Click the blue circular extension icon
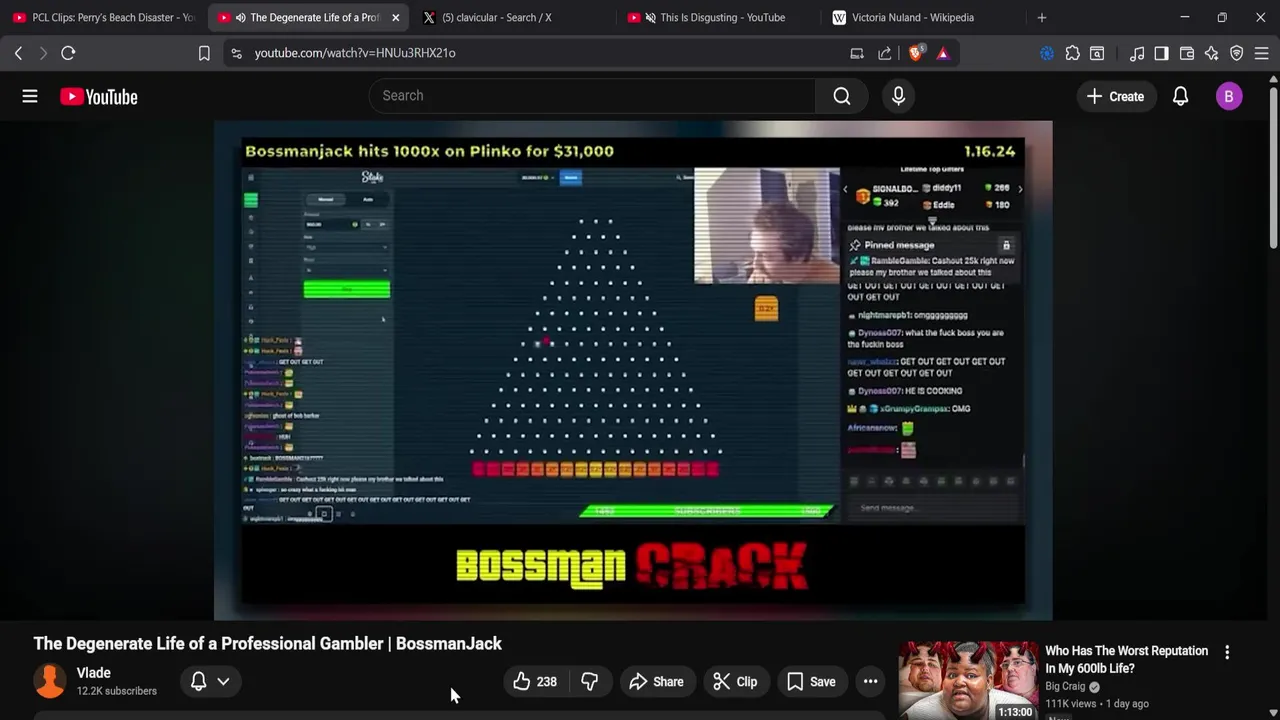The height and width of the screenshot is (720, 1280). [x=1047, y=53]
